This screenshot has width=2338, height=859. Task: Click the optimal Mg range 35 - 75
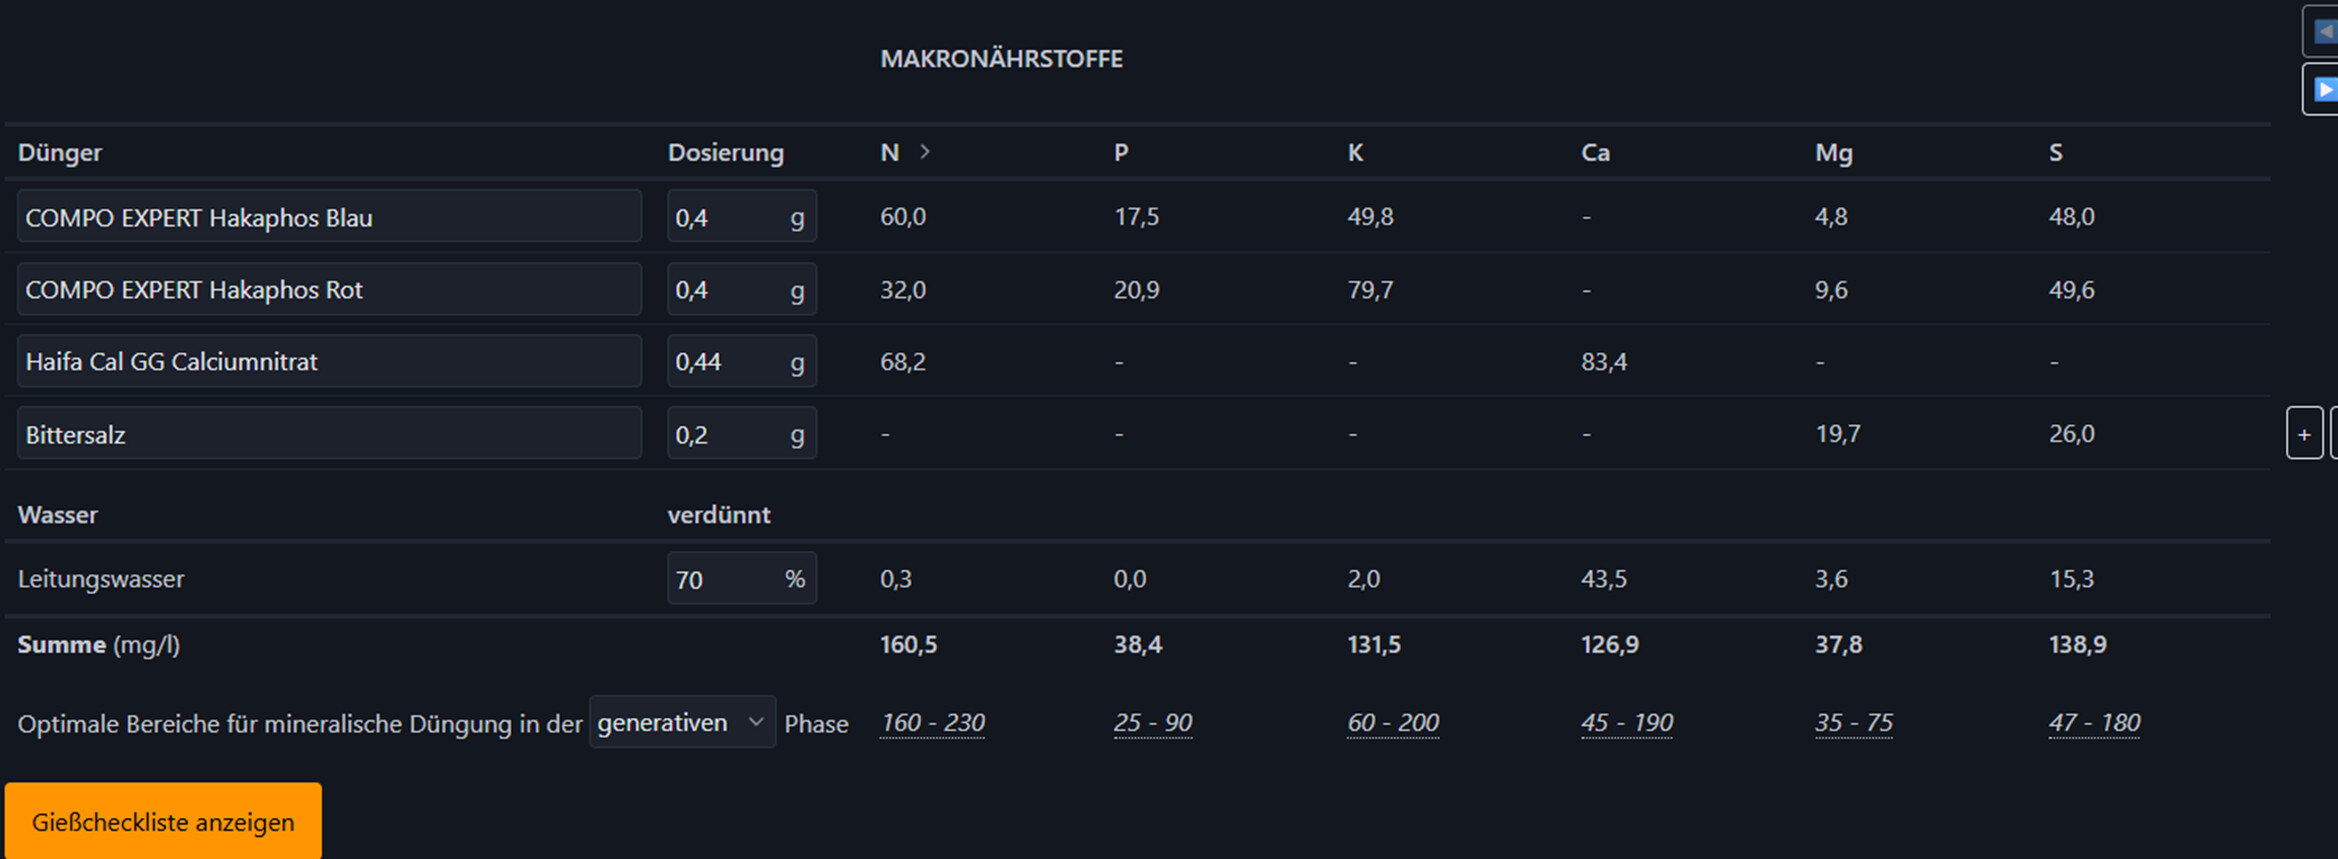point(1853,722)
